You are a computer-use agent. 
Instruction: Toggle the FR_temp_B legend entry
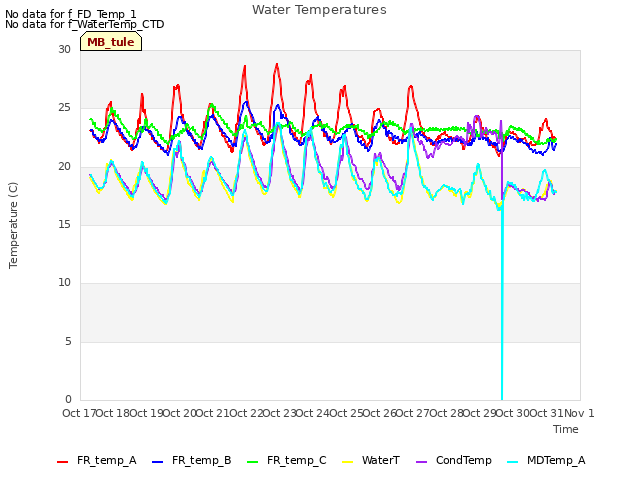pyautogui.click(x=192, y=461)
